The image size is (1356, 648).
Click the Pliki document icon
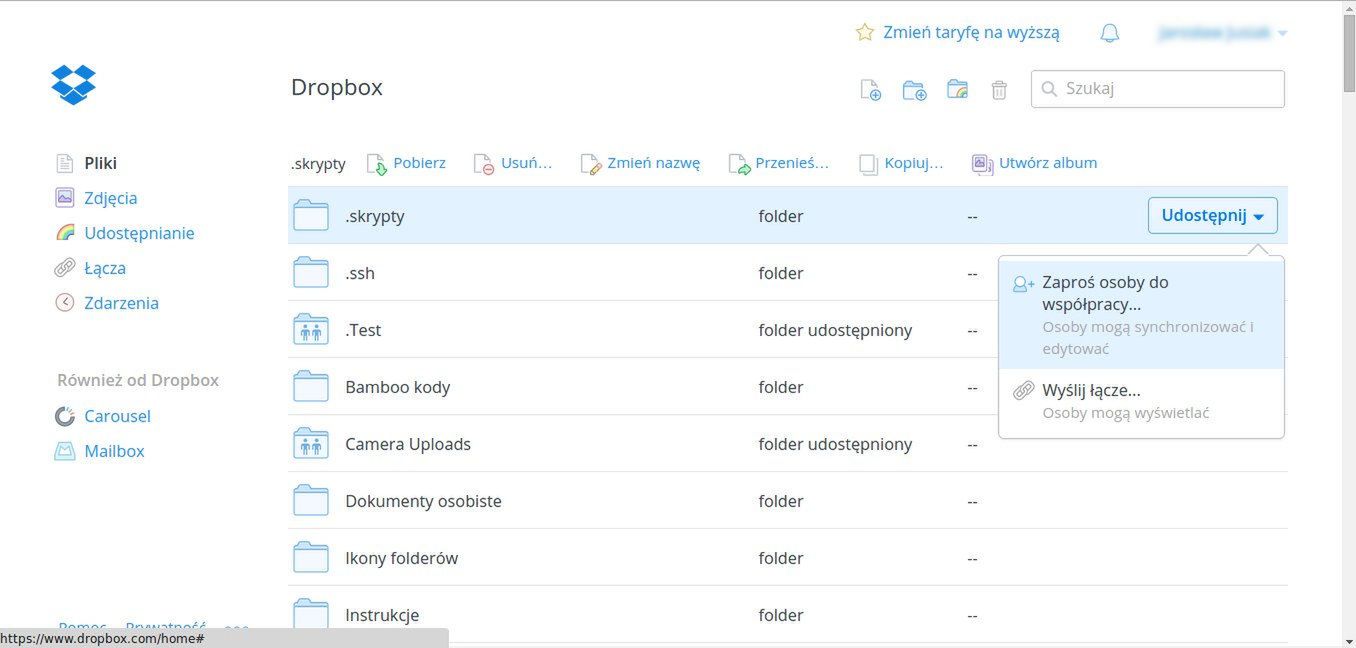click(x=65, y=163)
